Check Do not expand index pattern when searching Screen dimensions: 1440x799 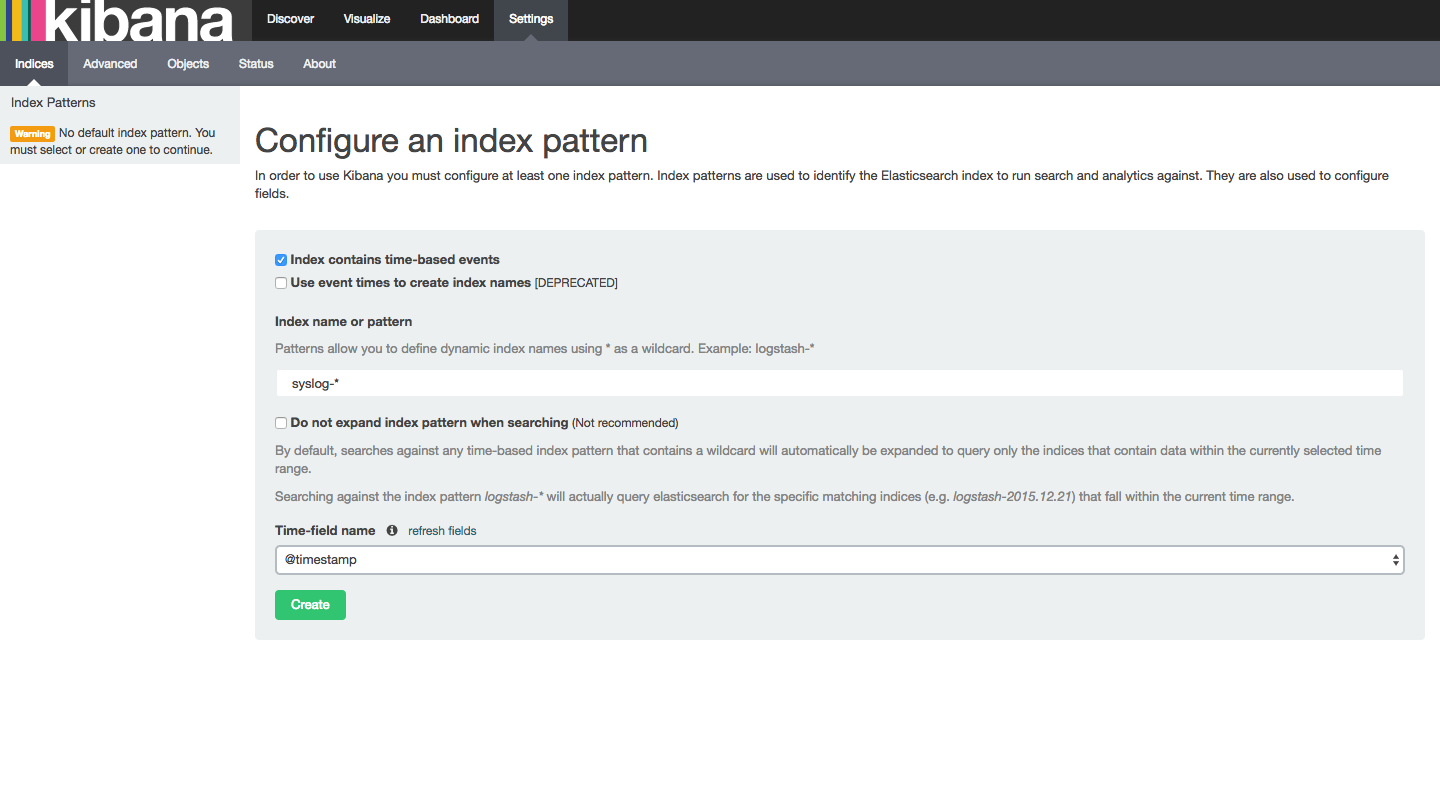pyautogui.click(x=281, y=423)
